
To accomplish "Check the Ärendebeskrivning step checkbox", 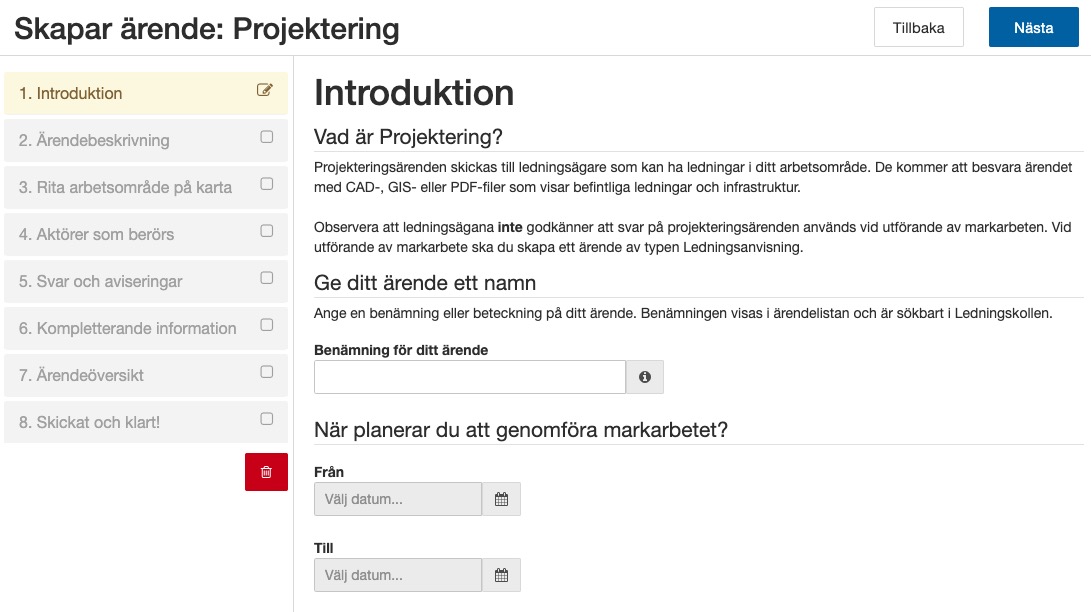I will (x=265, y=139).
